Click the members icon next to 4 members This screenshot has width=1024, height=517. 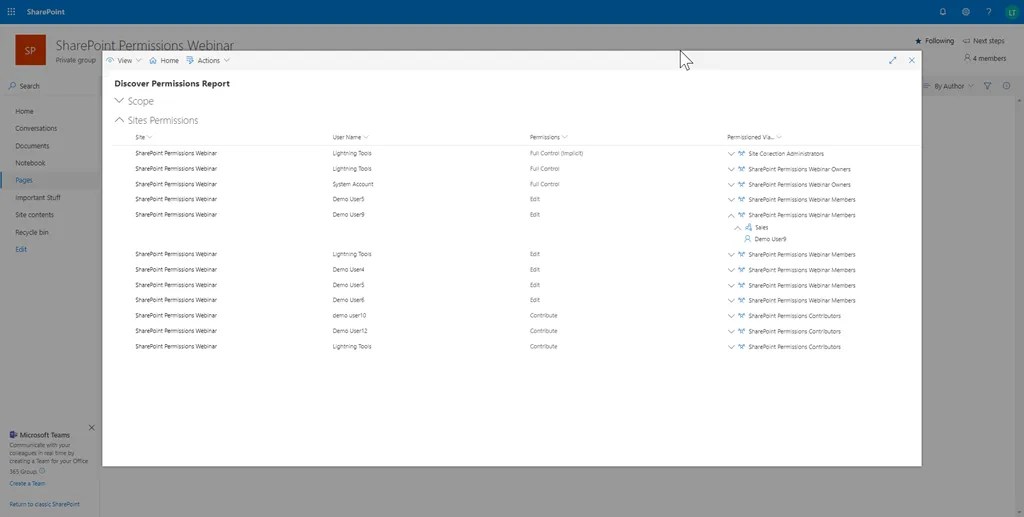(x=967, y=58)
